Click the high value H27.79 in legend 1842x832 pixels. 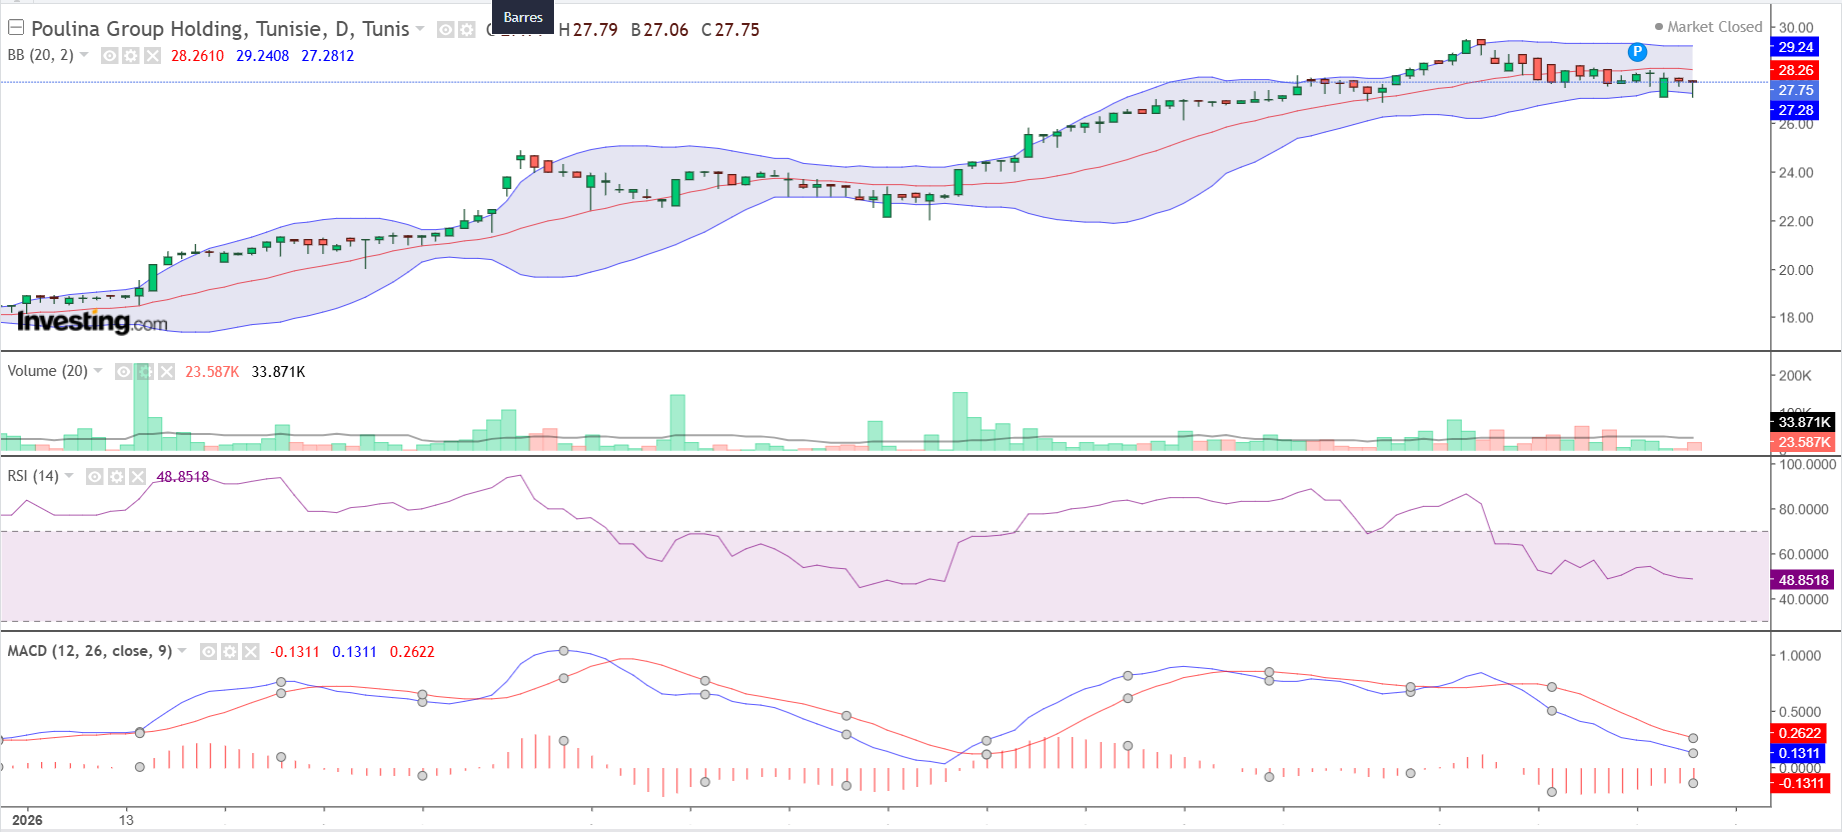point(589,30)
